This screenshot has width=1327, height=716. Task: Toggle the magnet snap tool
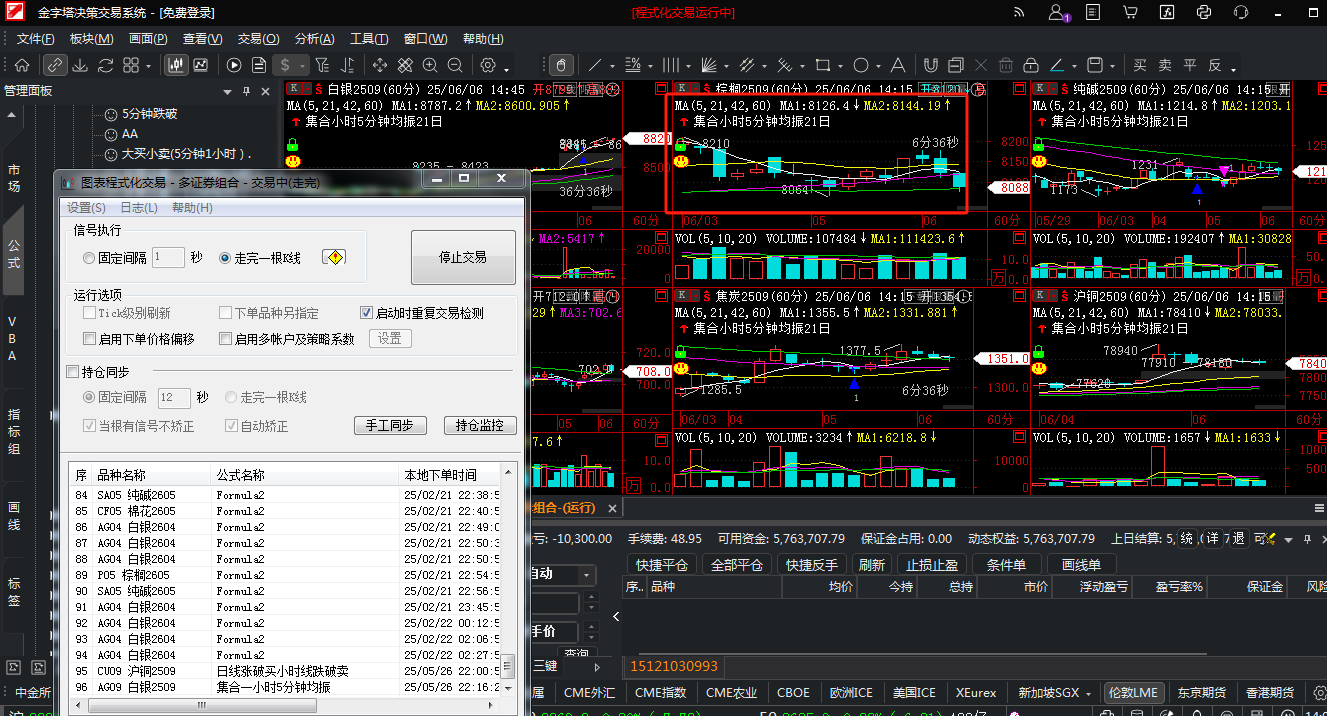tap(930, 65)
